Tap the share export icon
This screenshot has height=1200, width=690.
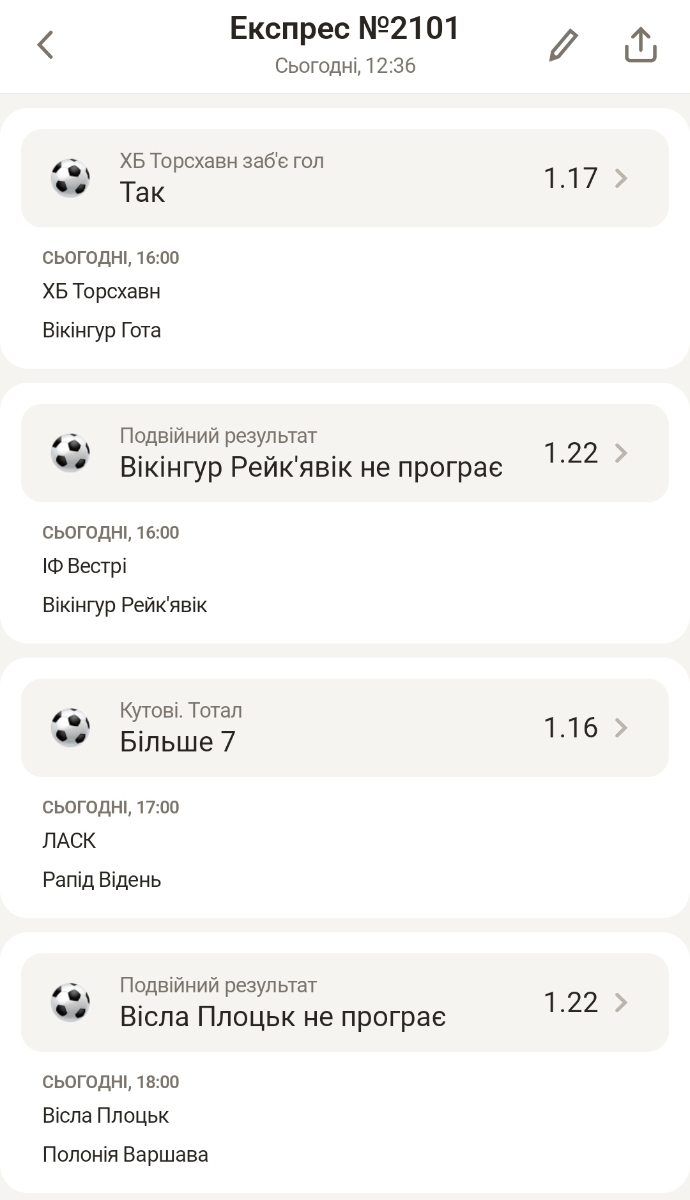point(640,45)
